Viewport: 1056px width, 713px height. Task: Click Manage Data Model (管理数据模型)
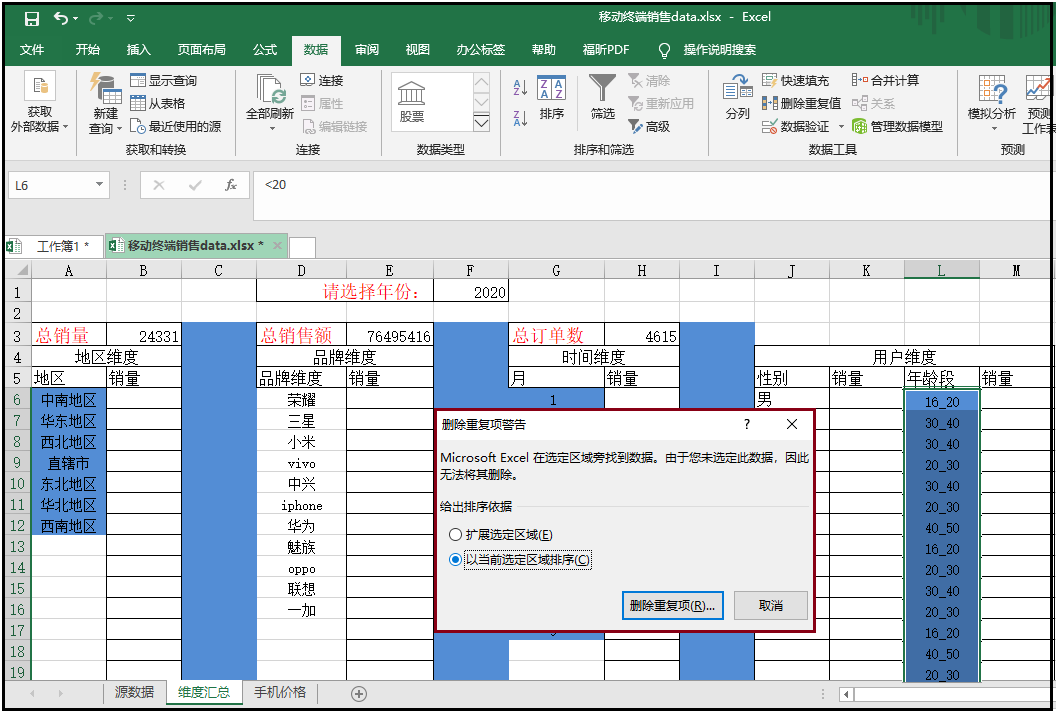897,127
